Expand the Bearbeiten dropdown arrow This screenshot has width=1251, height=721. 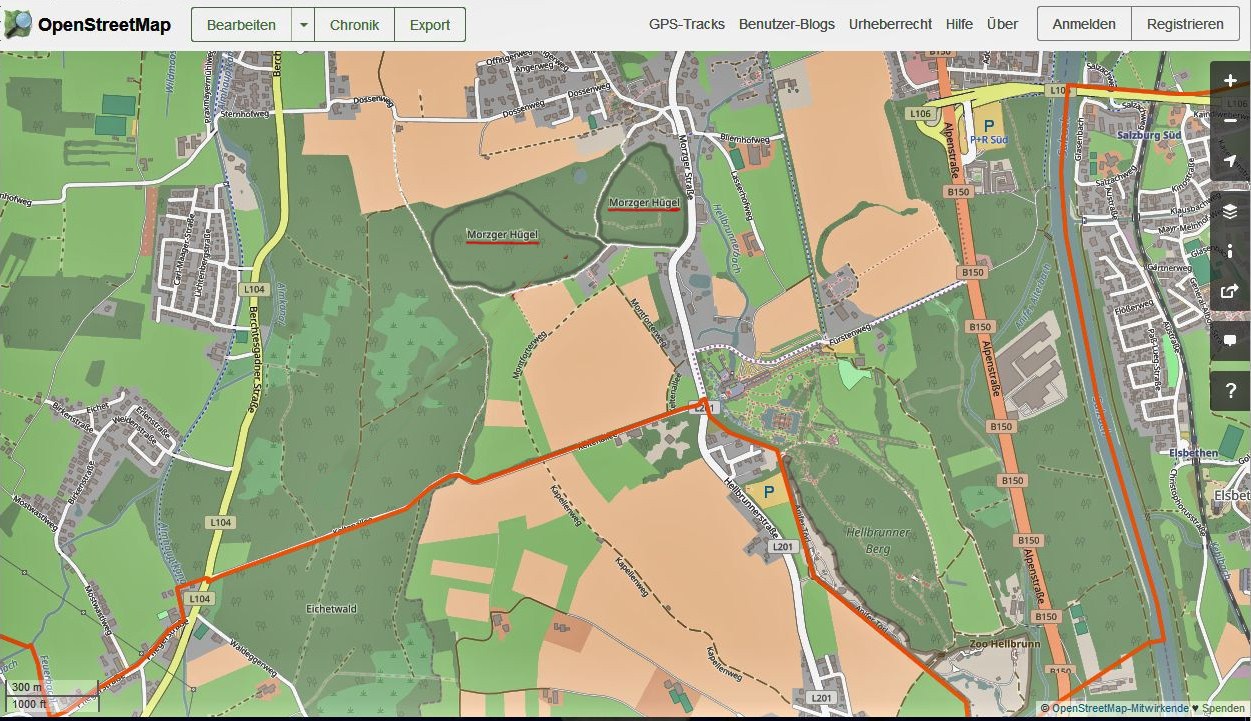click(303, 25)
